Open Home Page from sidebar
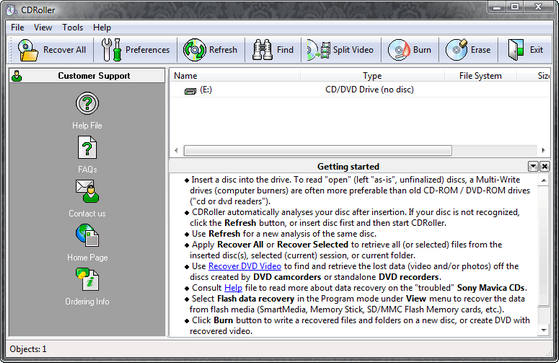The width and height of the screenshot is (559, 363). point(87,235)
